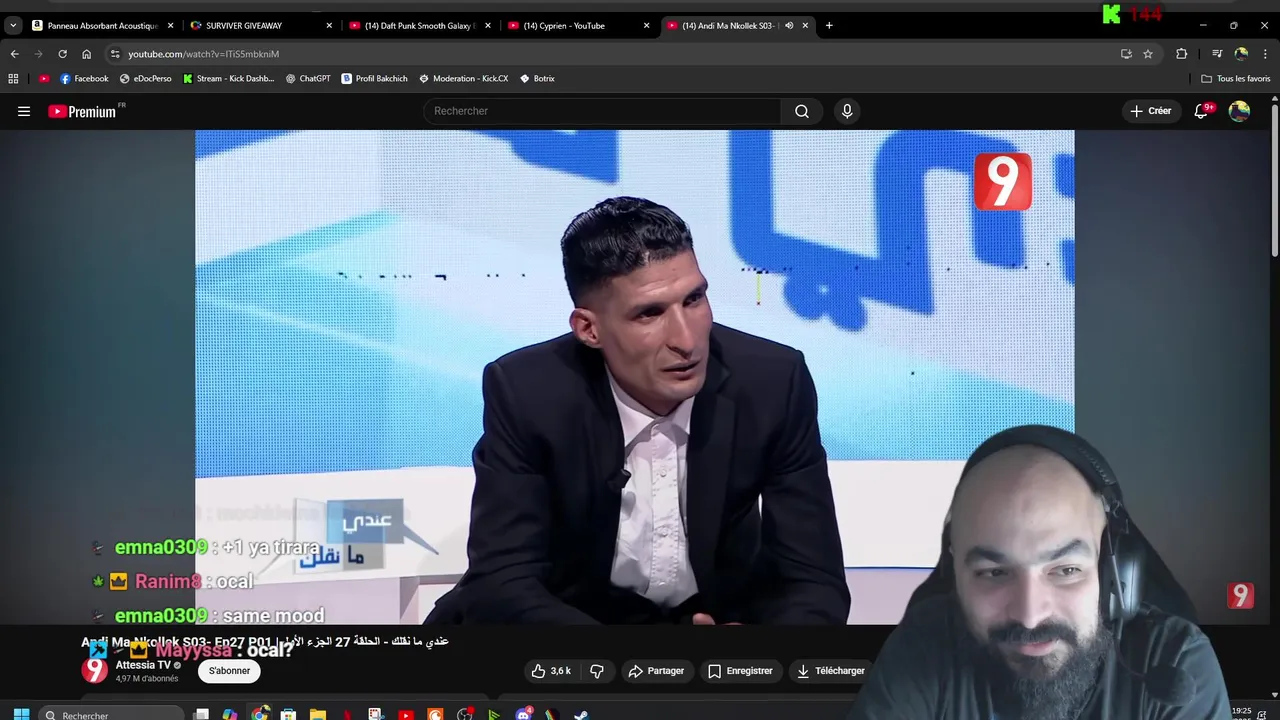The height and width of the screenshot is (720, 1280).
Task: Switch to Panneau Absorbant Acoustique tab
Action: [103, 25]
